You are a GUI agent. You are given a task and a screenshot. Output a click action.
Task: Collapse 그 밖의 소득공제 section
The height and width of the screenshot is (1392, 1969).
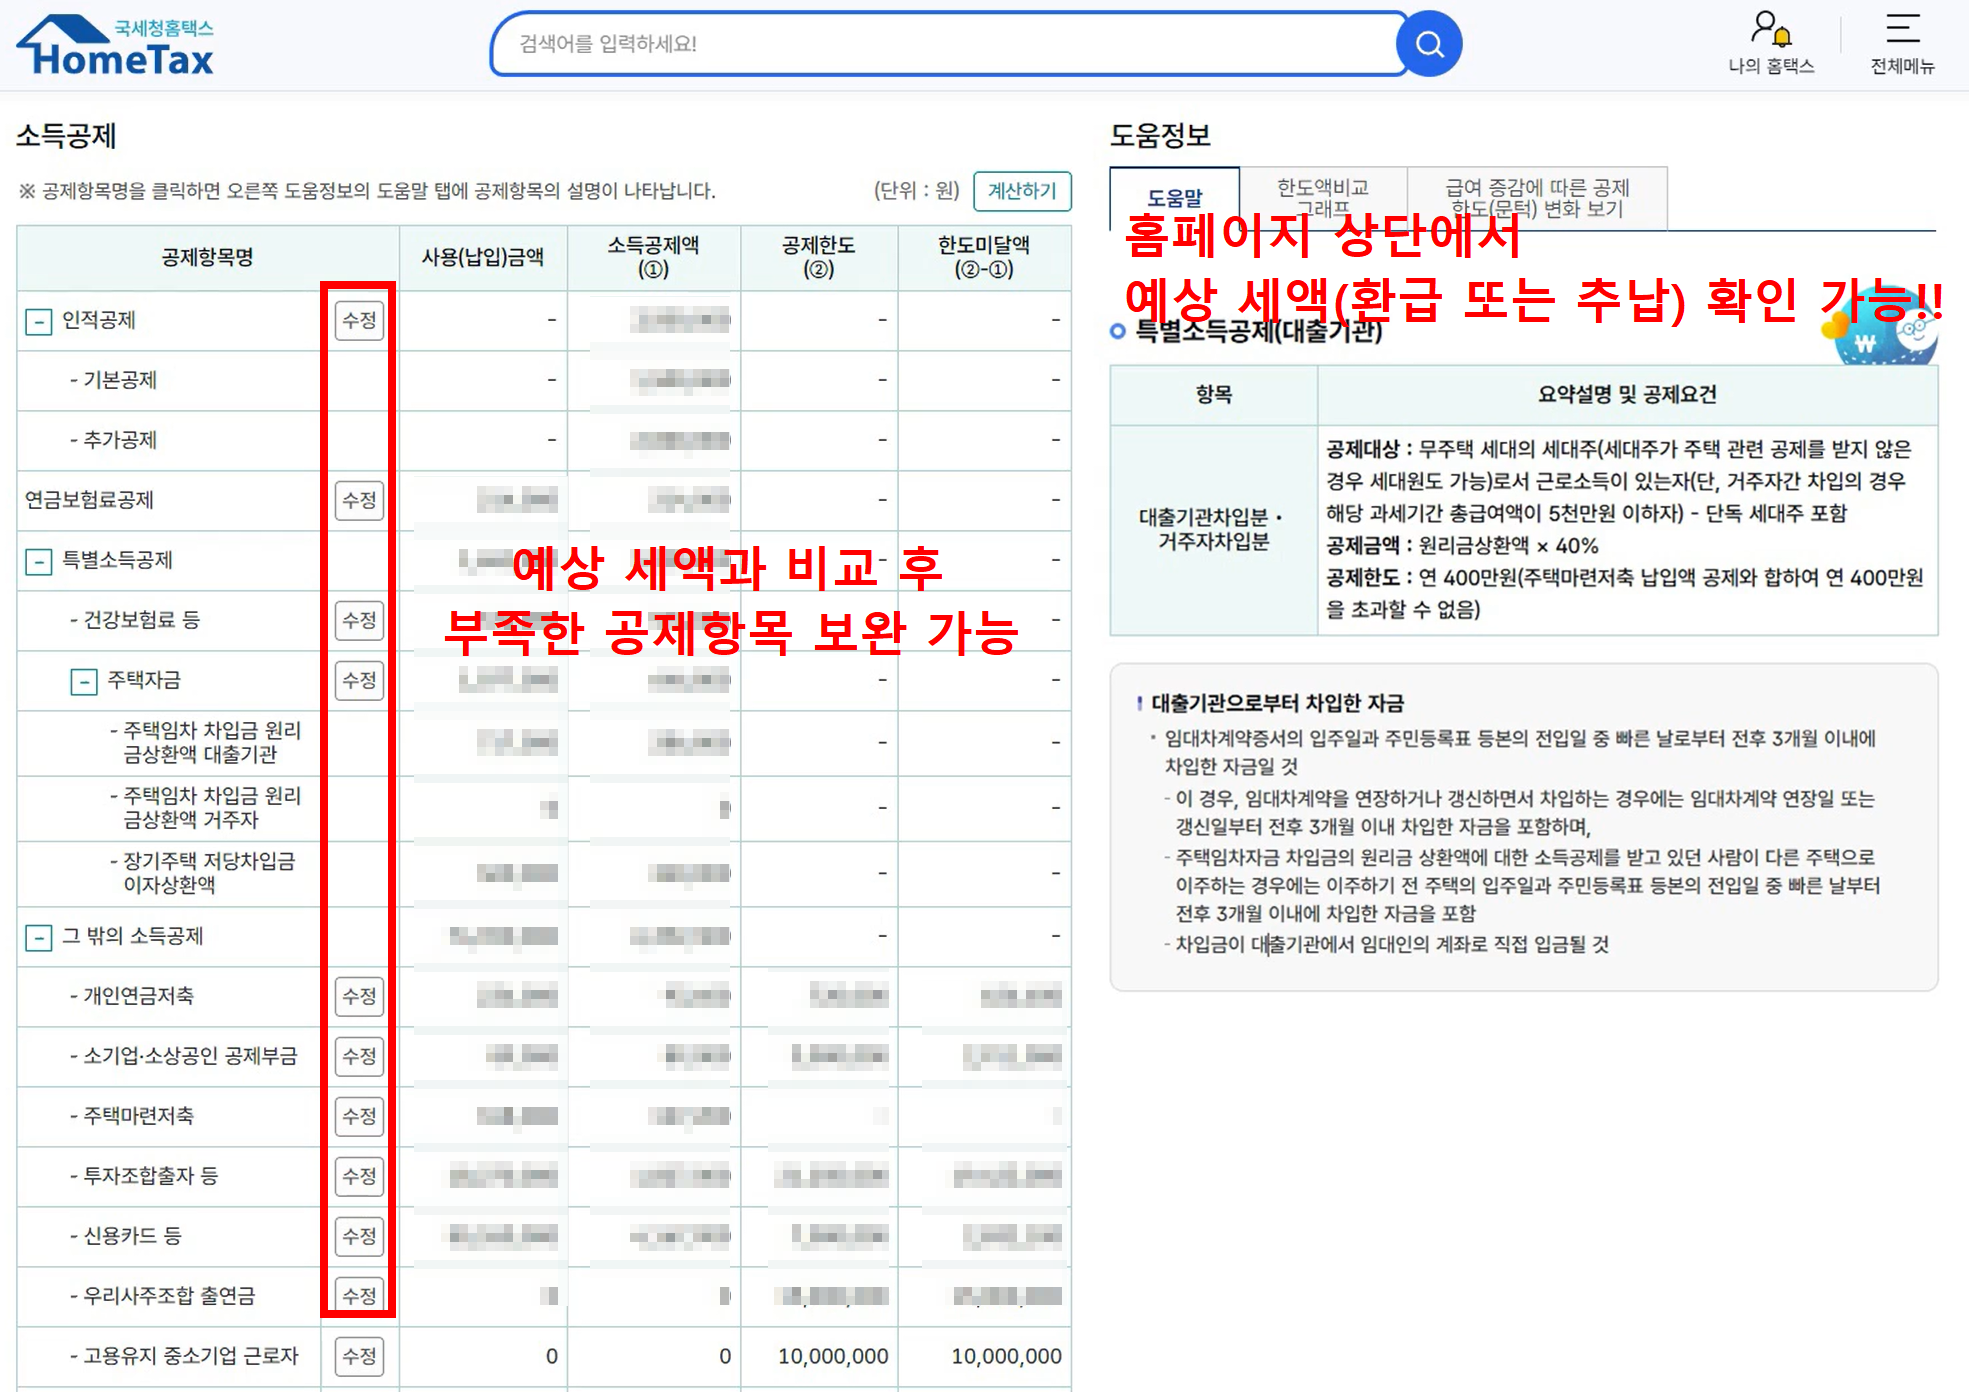tap(38, 937)
